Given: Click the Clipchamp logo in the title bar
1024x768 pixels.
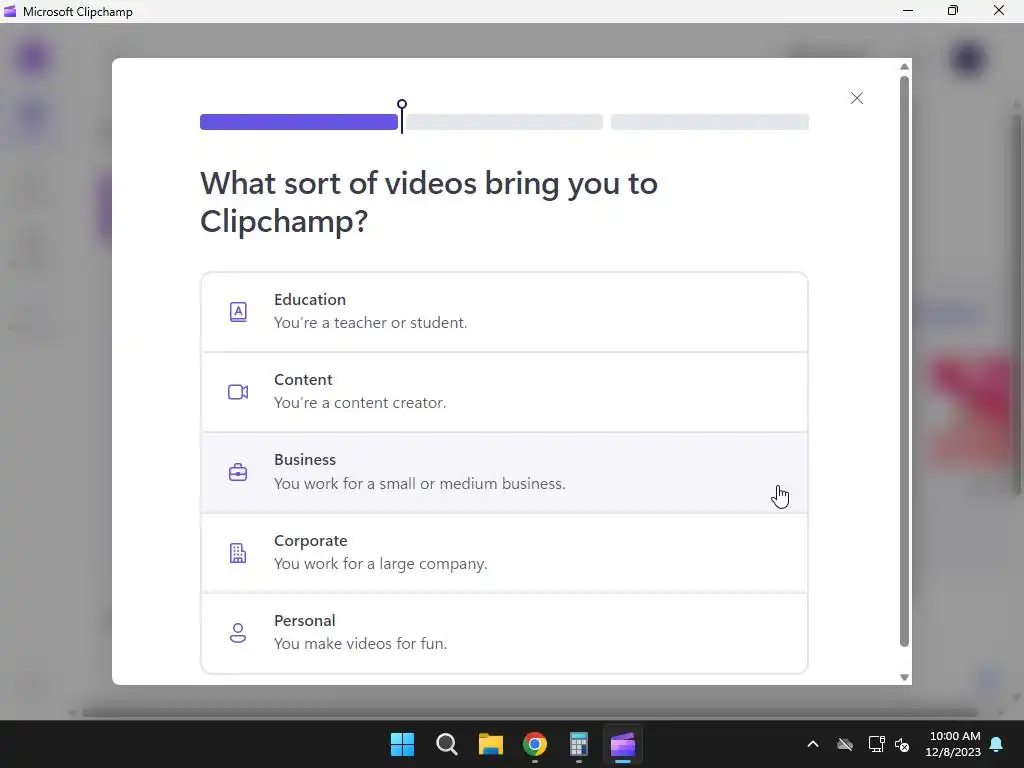Looking at the screenshot, I should click(10, 11).
